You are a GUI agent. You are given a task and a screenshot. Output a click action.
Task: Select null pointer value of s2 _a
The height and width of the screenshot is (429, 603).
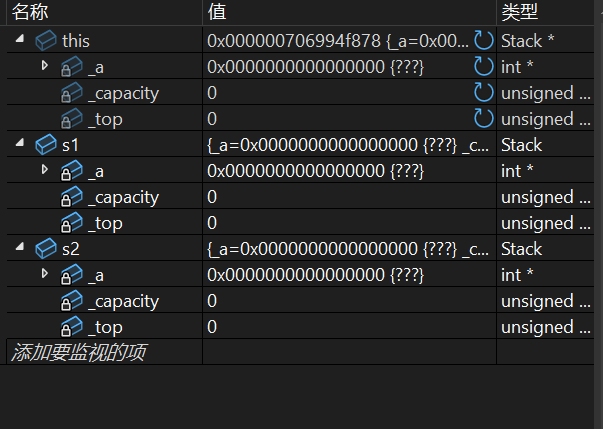(x=315, y=275)
